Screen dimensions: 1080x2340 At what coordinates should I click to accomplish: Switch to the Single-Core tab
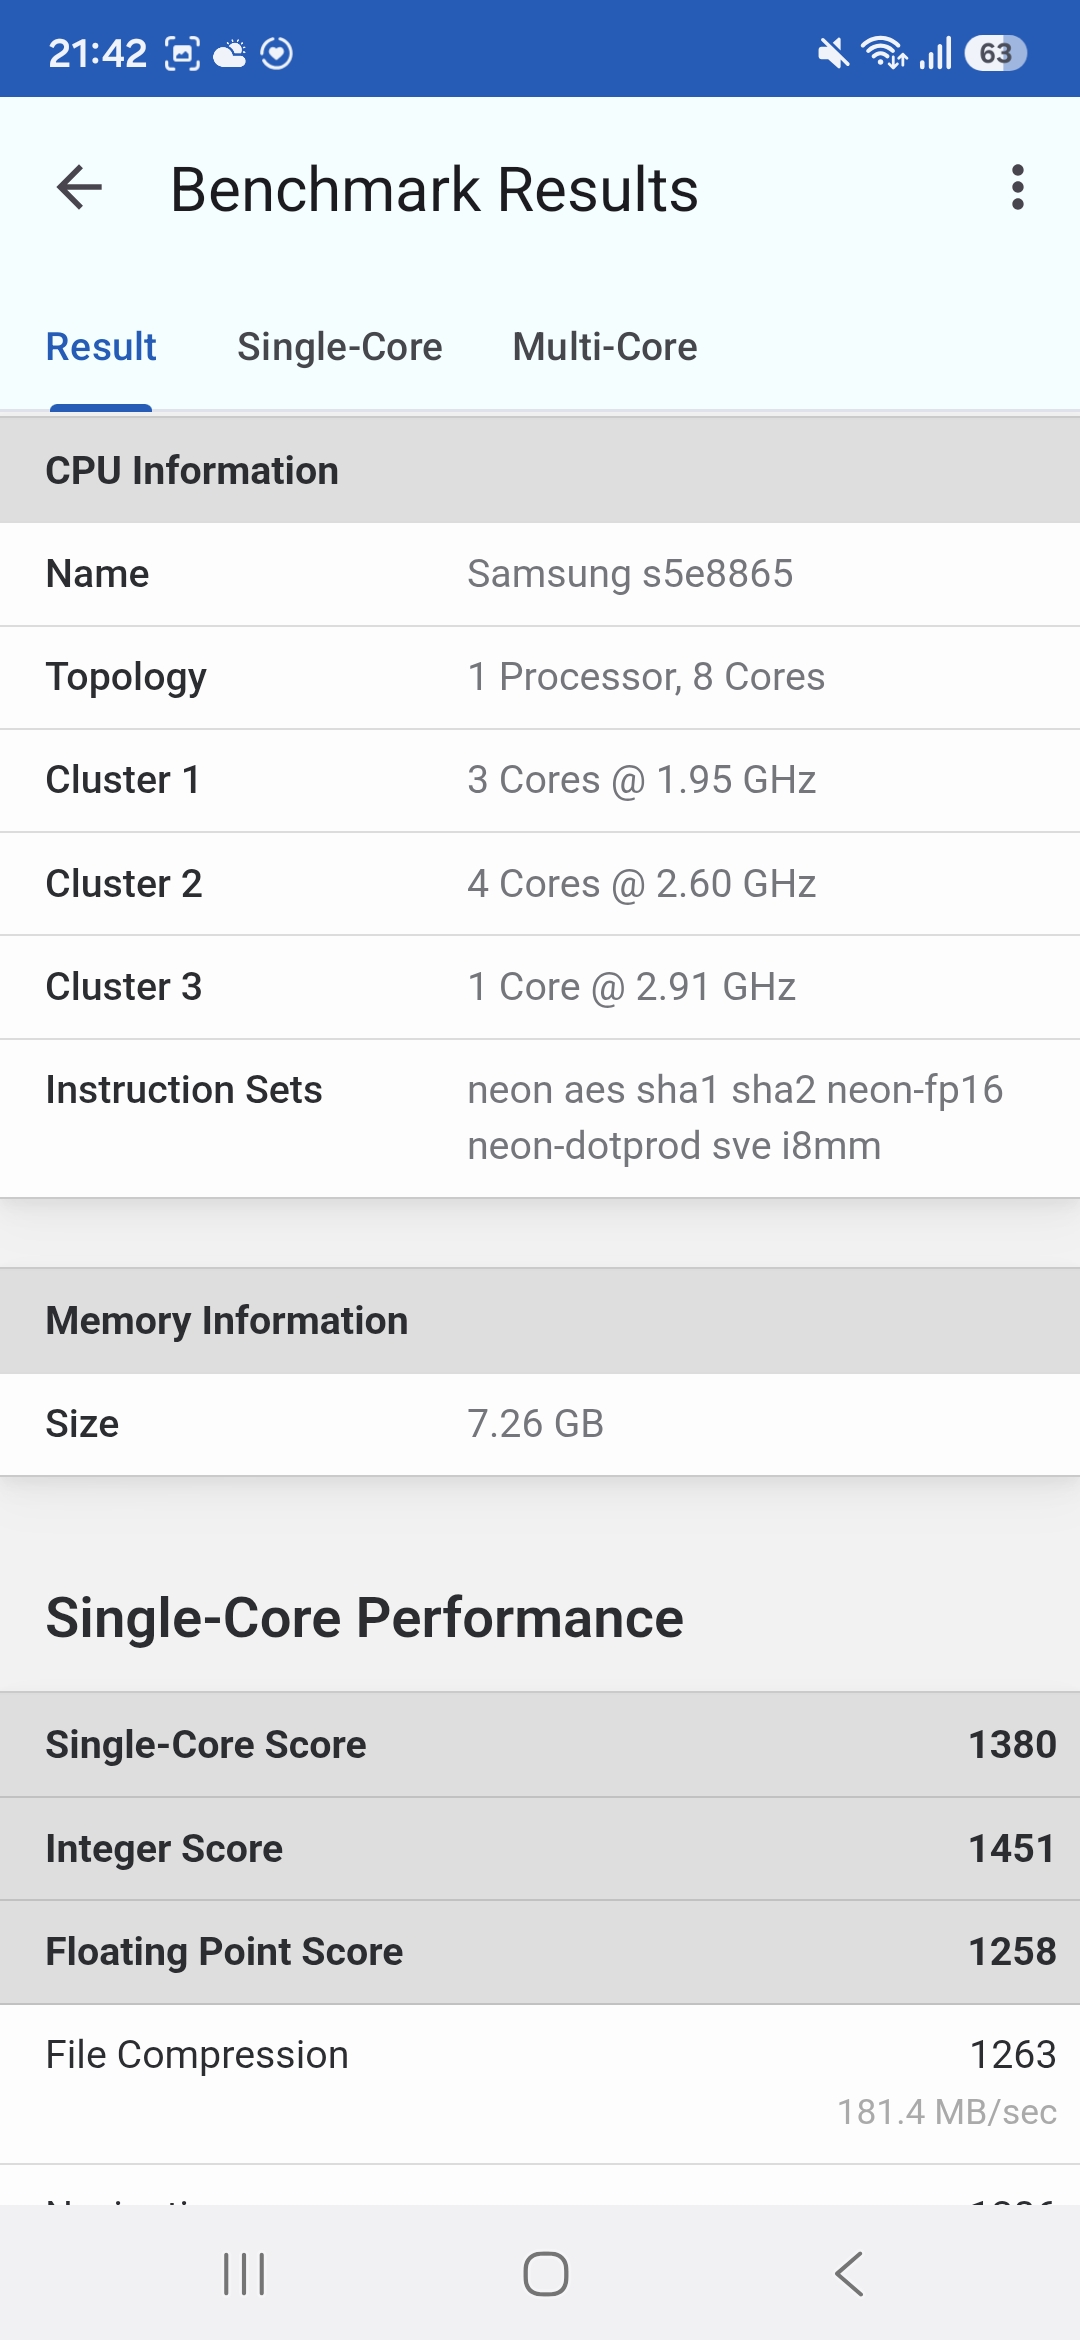click(339, 347)
